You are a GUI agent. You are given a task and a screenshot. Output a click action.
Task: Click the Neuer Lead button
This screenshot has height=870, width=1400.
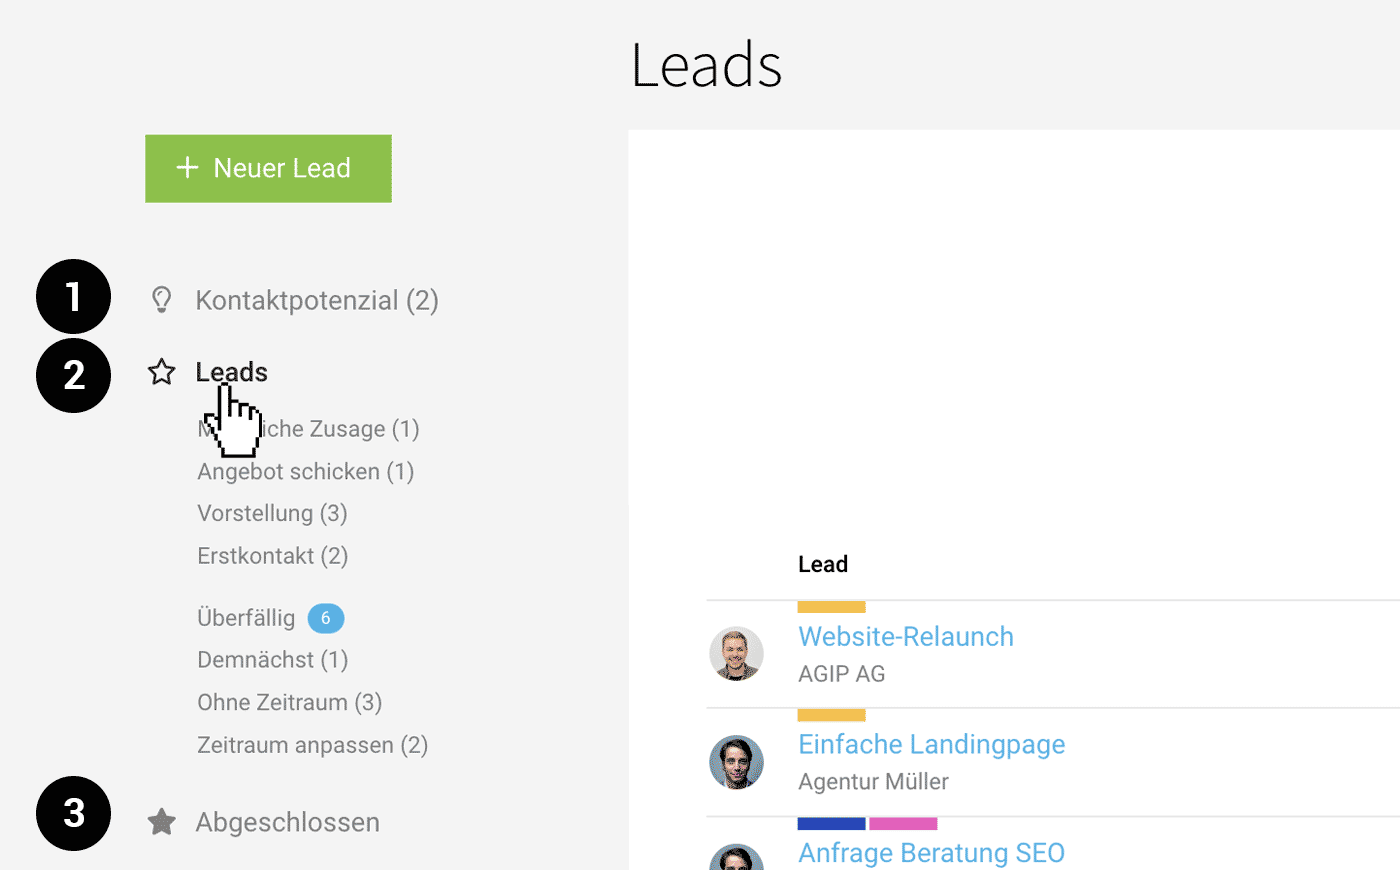(268, 168)
